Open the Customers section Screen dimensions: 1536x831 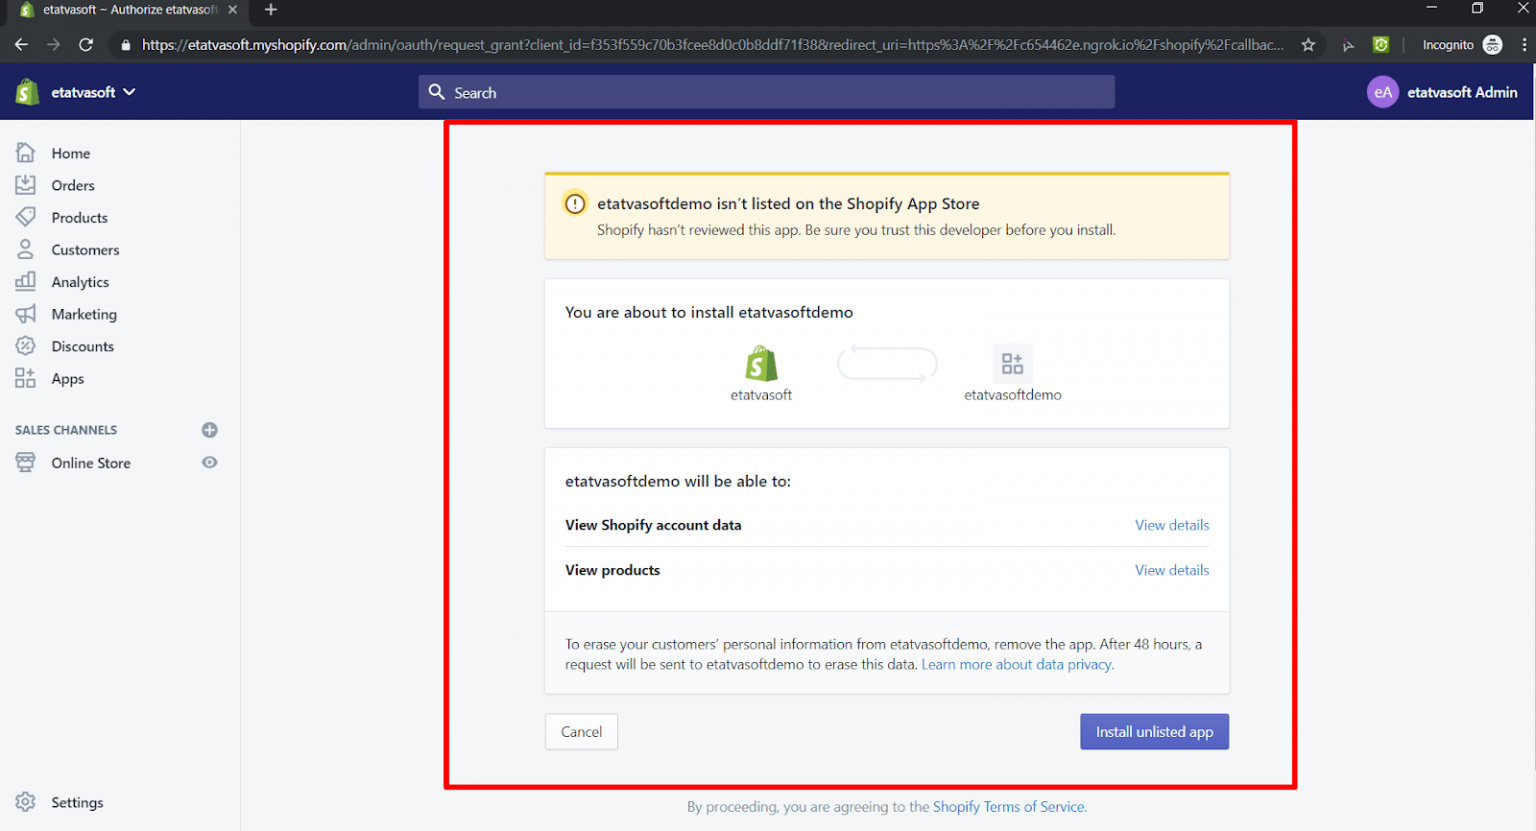(27, 249)
